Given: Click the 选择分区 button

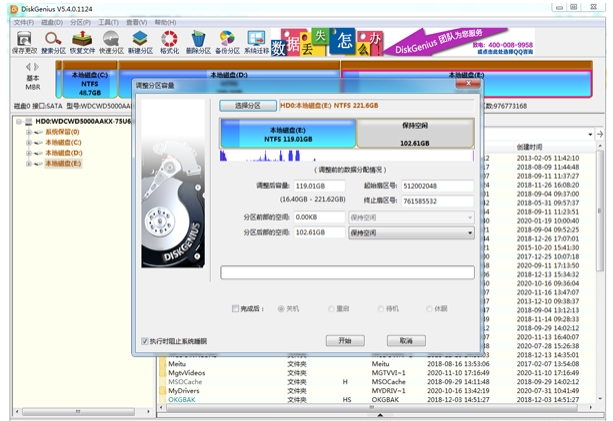Looking at the screenshot, I should [248, 106].
